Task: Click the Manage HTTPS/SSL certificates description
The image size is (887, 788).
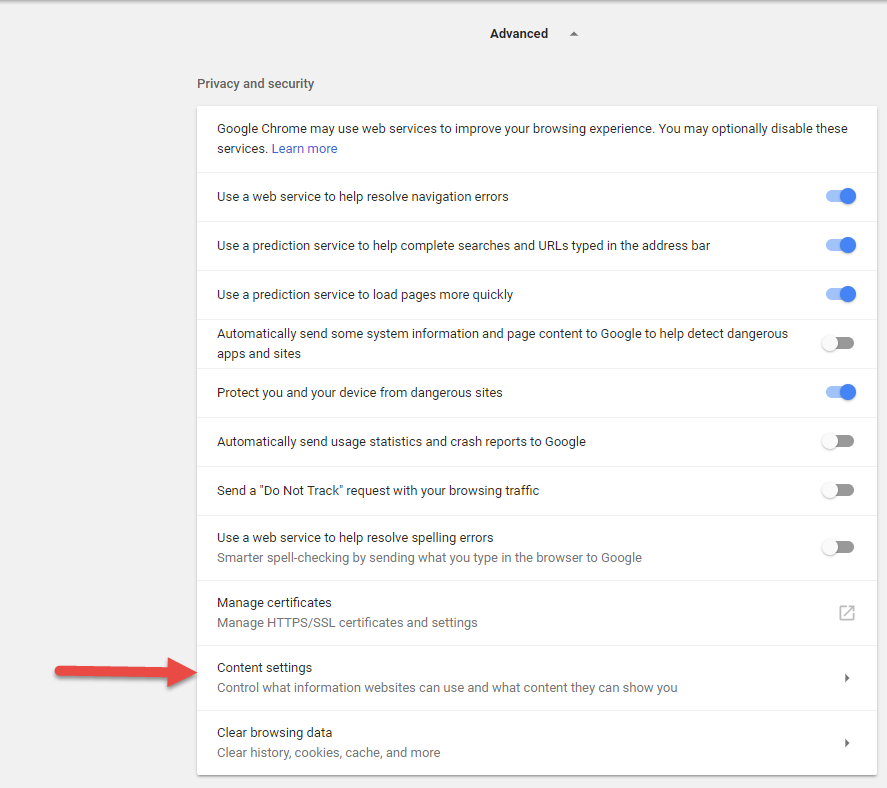Action: point(347,623)
